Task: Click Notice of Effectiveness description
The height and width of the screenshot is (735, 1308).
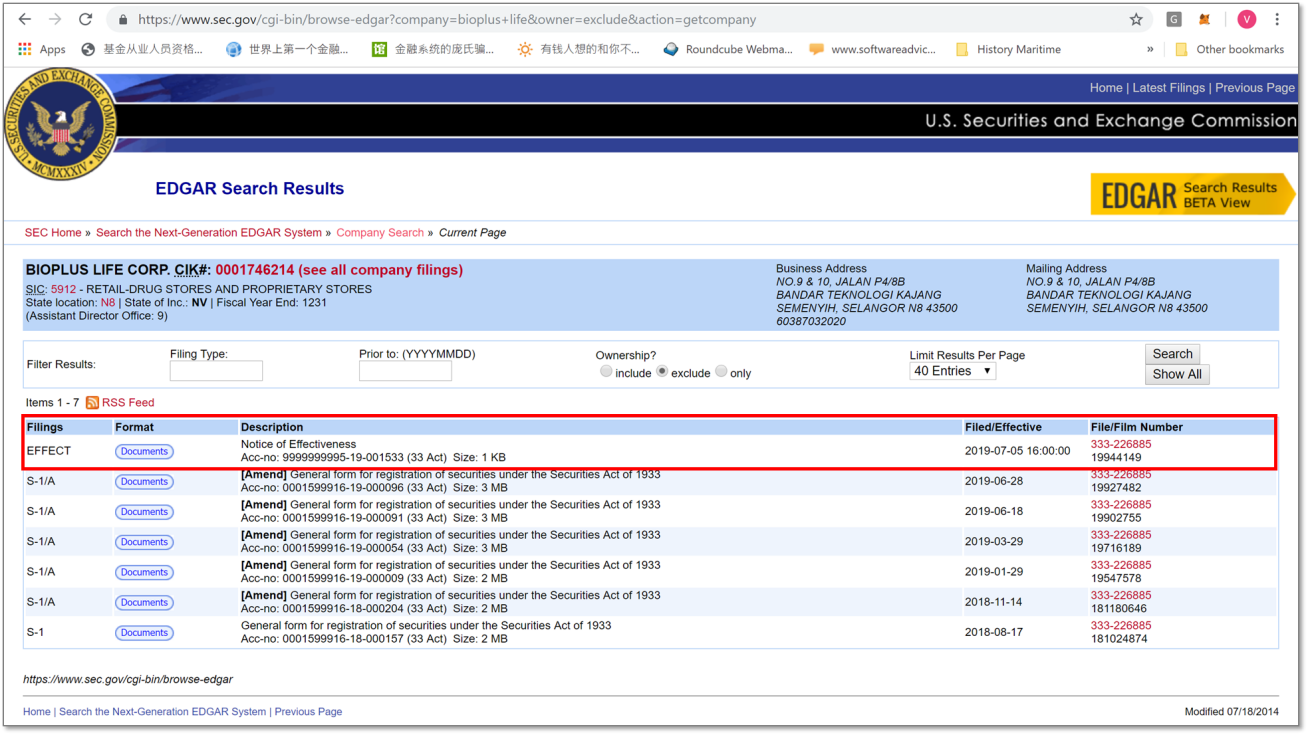Action: (x=298, y=444)
